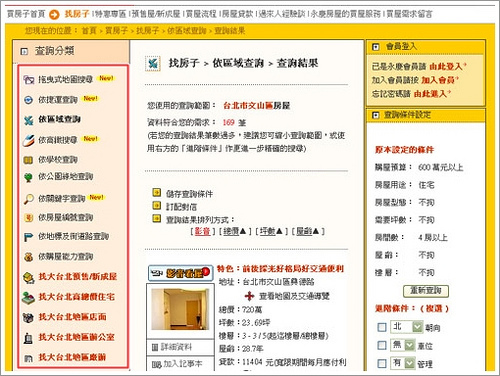Check the 管理 checkbox

pyautogui.click(x=382, y=363)
